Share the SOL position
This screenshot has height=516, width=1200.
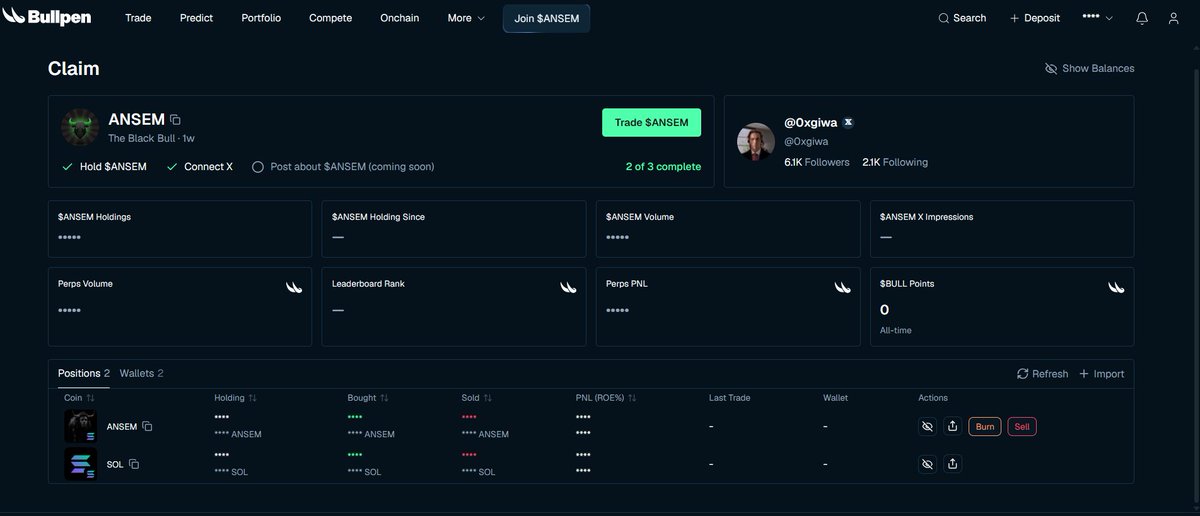(952, 464)
